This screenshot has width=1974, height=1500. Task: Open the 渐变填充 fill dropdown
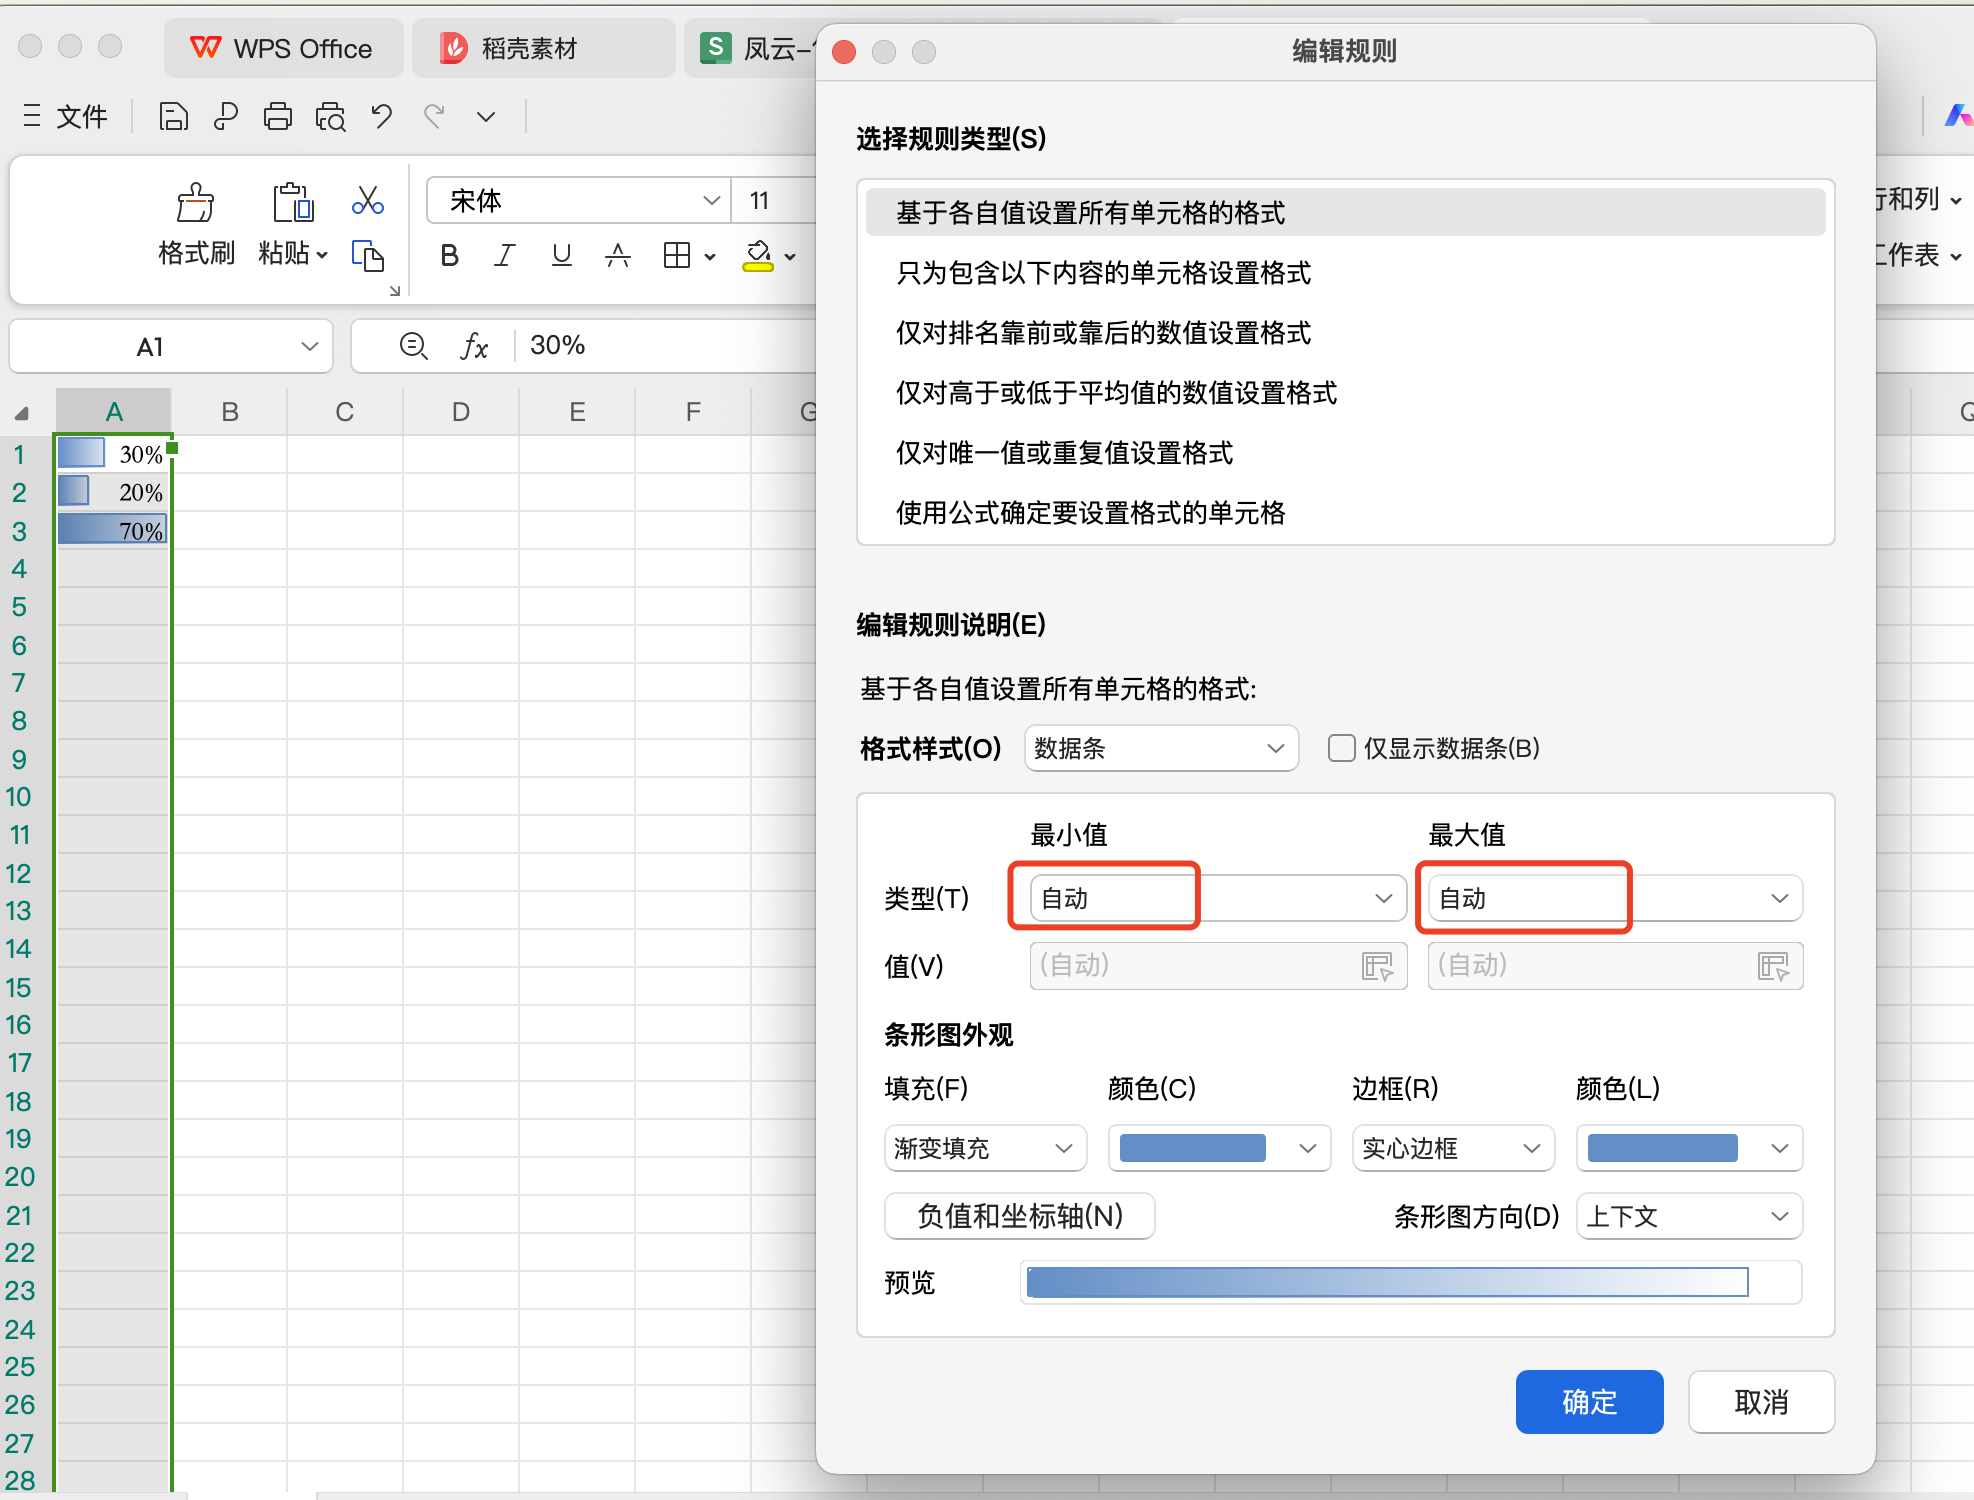click(x=984, y=1148)
